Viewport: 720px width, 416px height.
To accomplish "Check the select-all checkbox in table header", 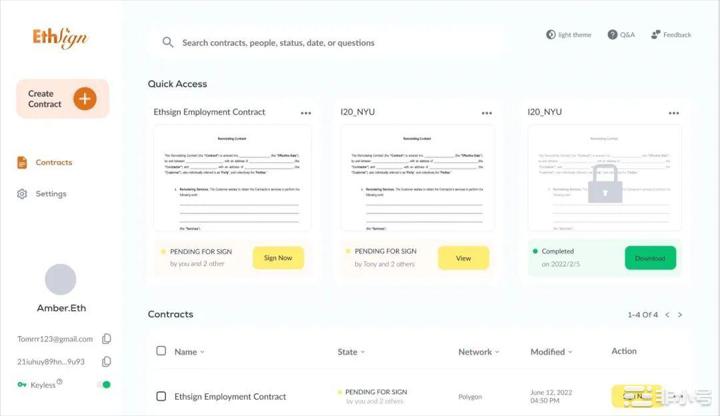I will 161,351.
